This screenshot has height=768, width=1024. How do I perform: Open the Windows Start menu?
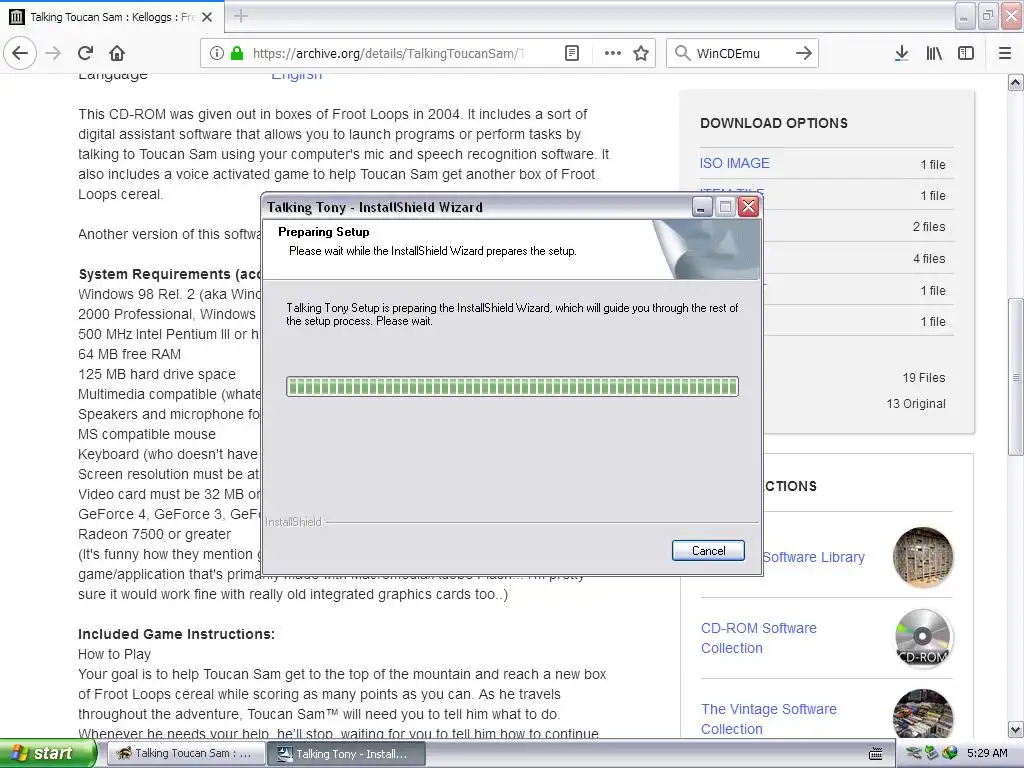48,753
